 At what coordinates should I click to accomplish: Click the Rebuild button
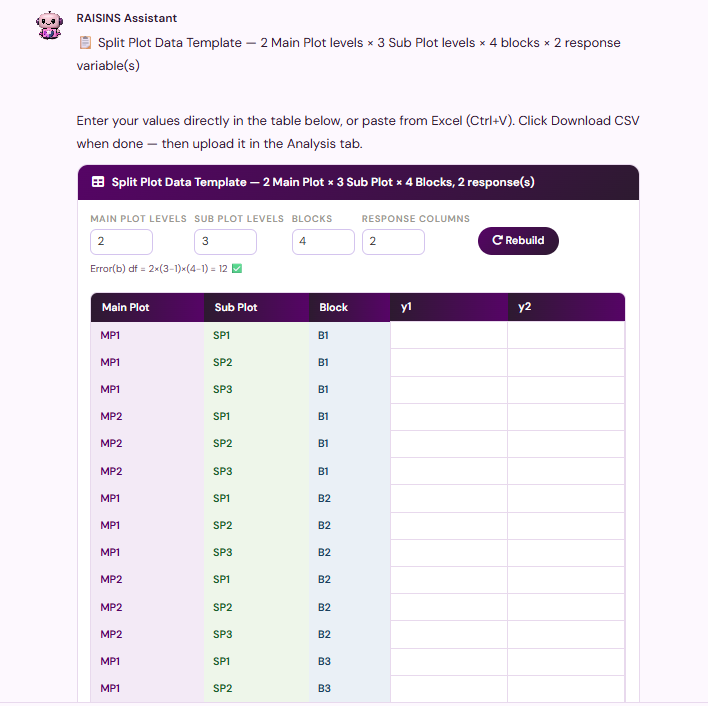coord(518,241)
